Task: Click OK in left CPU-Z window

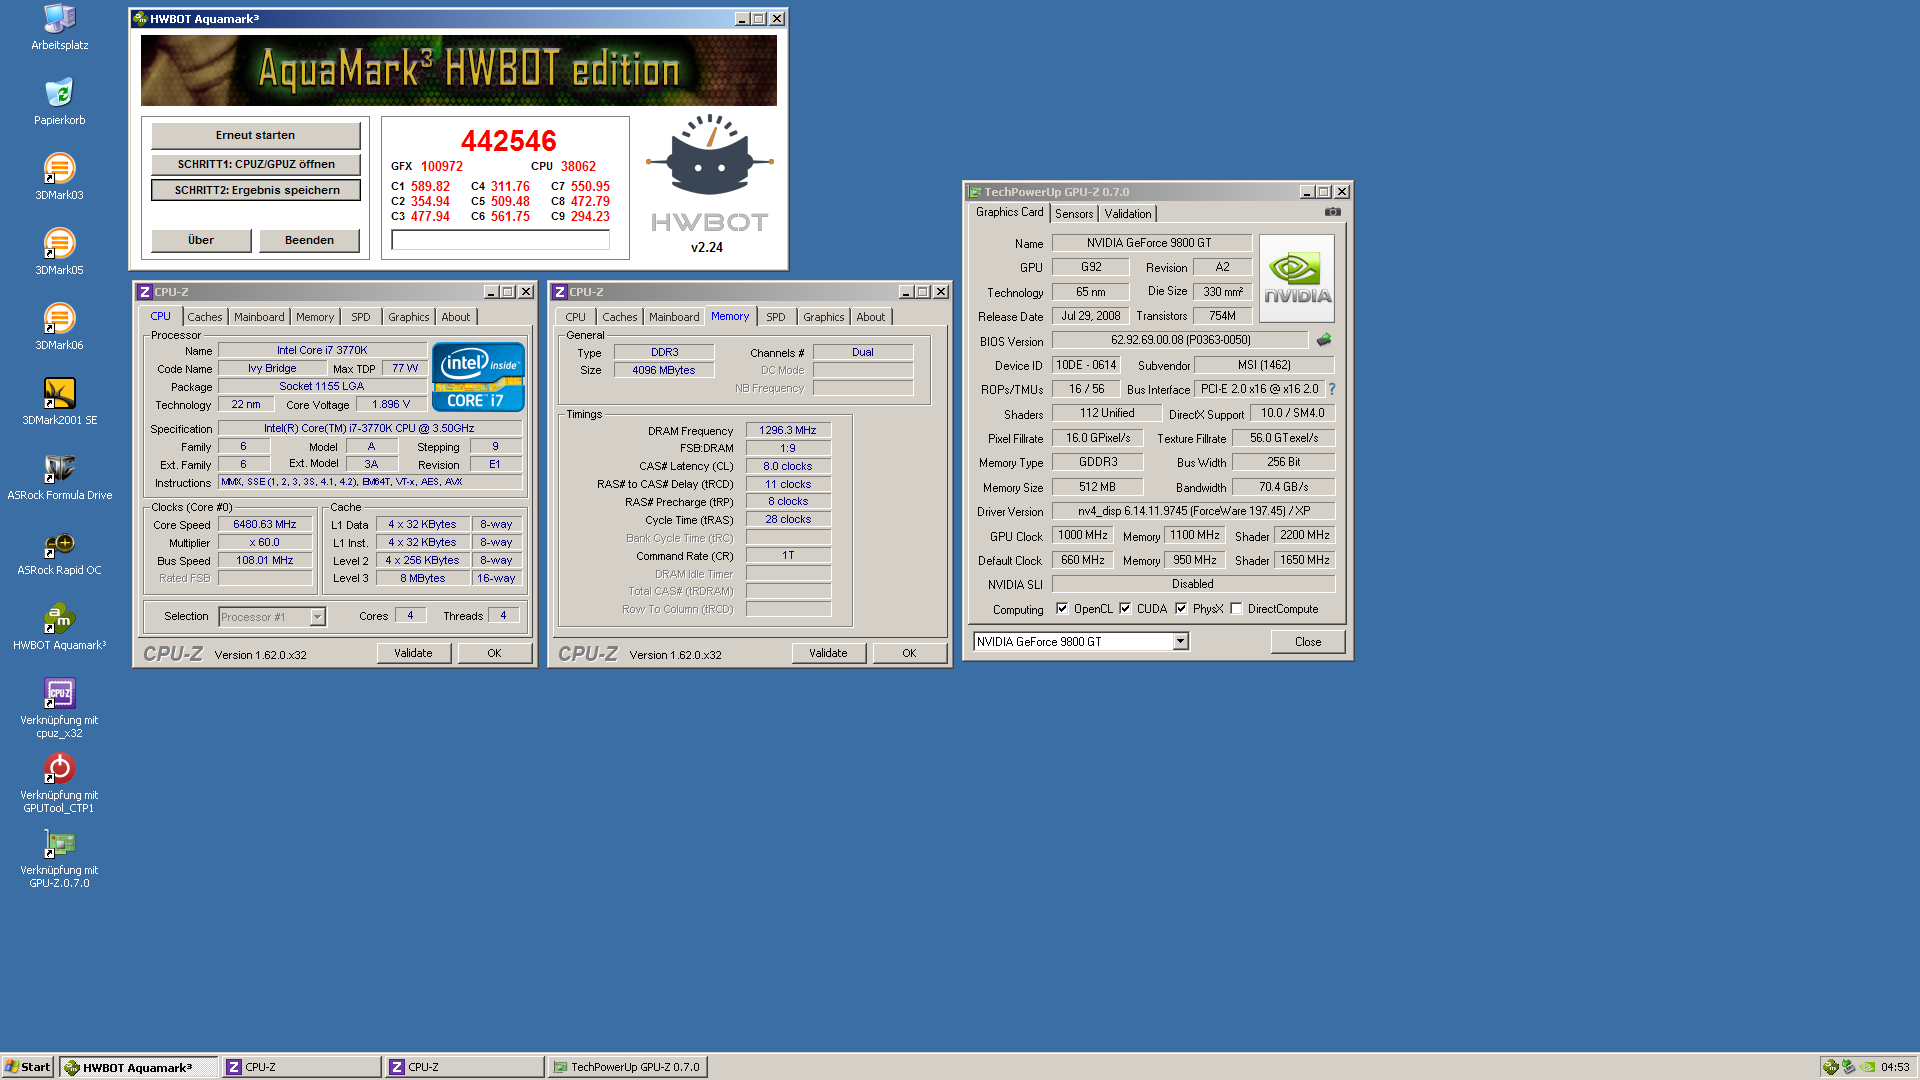Action: tap(494, 653)
